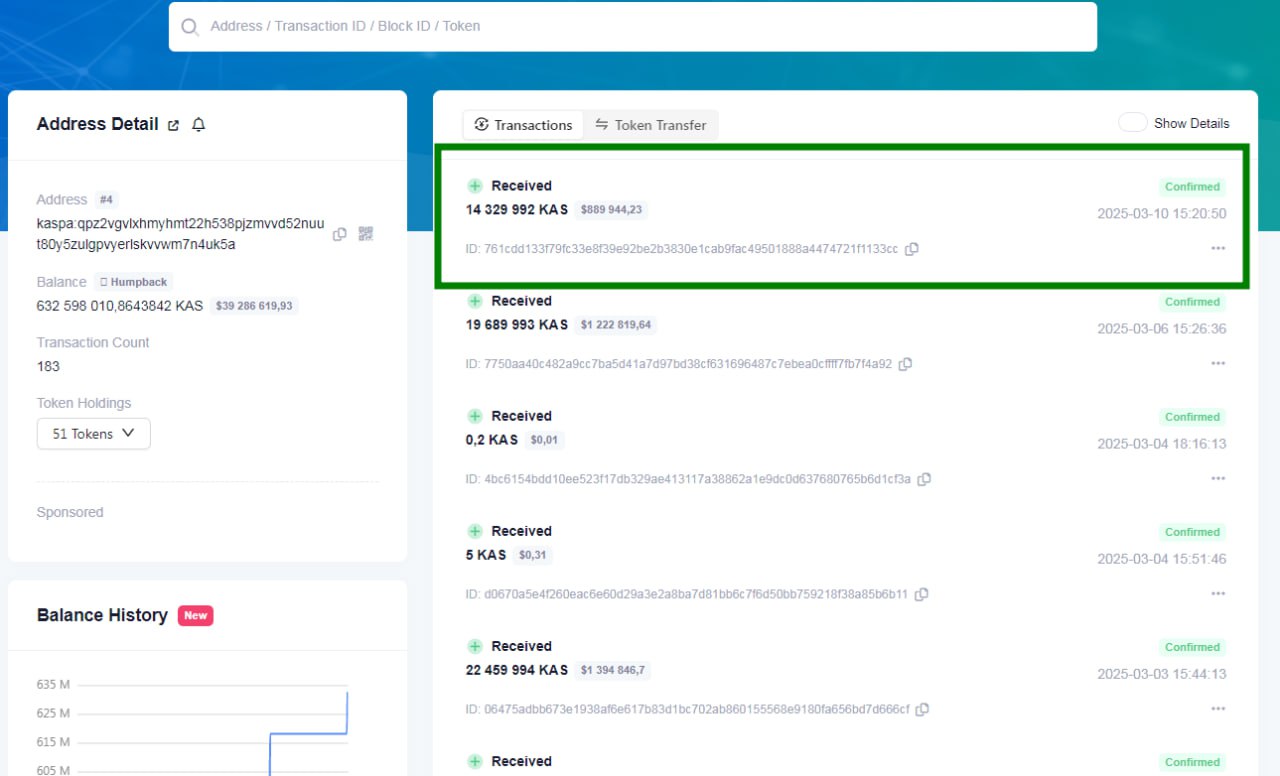Viewport: 1280px width, 776px height.
Task: Select the kaspa:qpz2vgvlxhmyhmt22h538 address text
Action: click(180, 234)
